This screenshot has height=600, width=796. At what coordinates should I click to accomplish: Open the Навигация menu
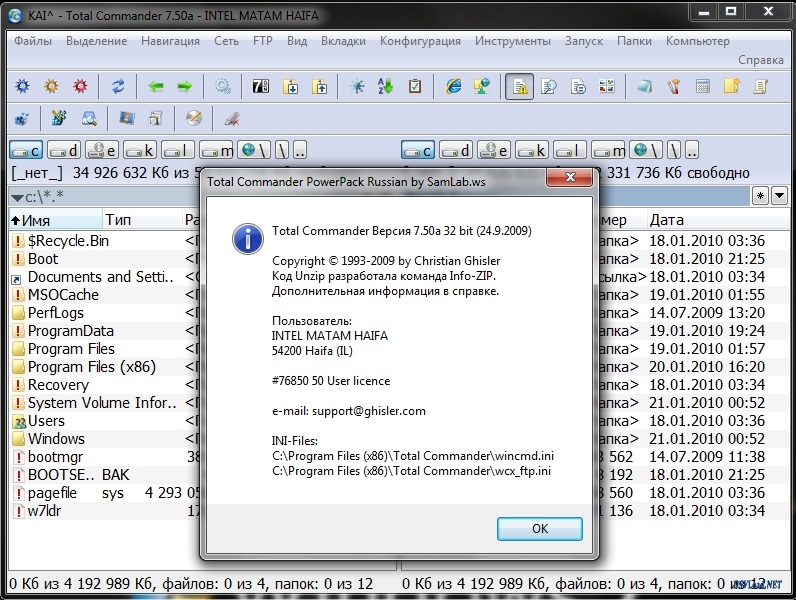171,41
